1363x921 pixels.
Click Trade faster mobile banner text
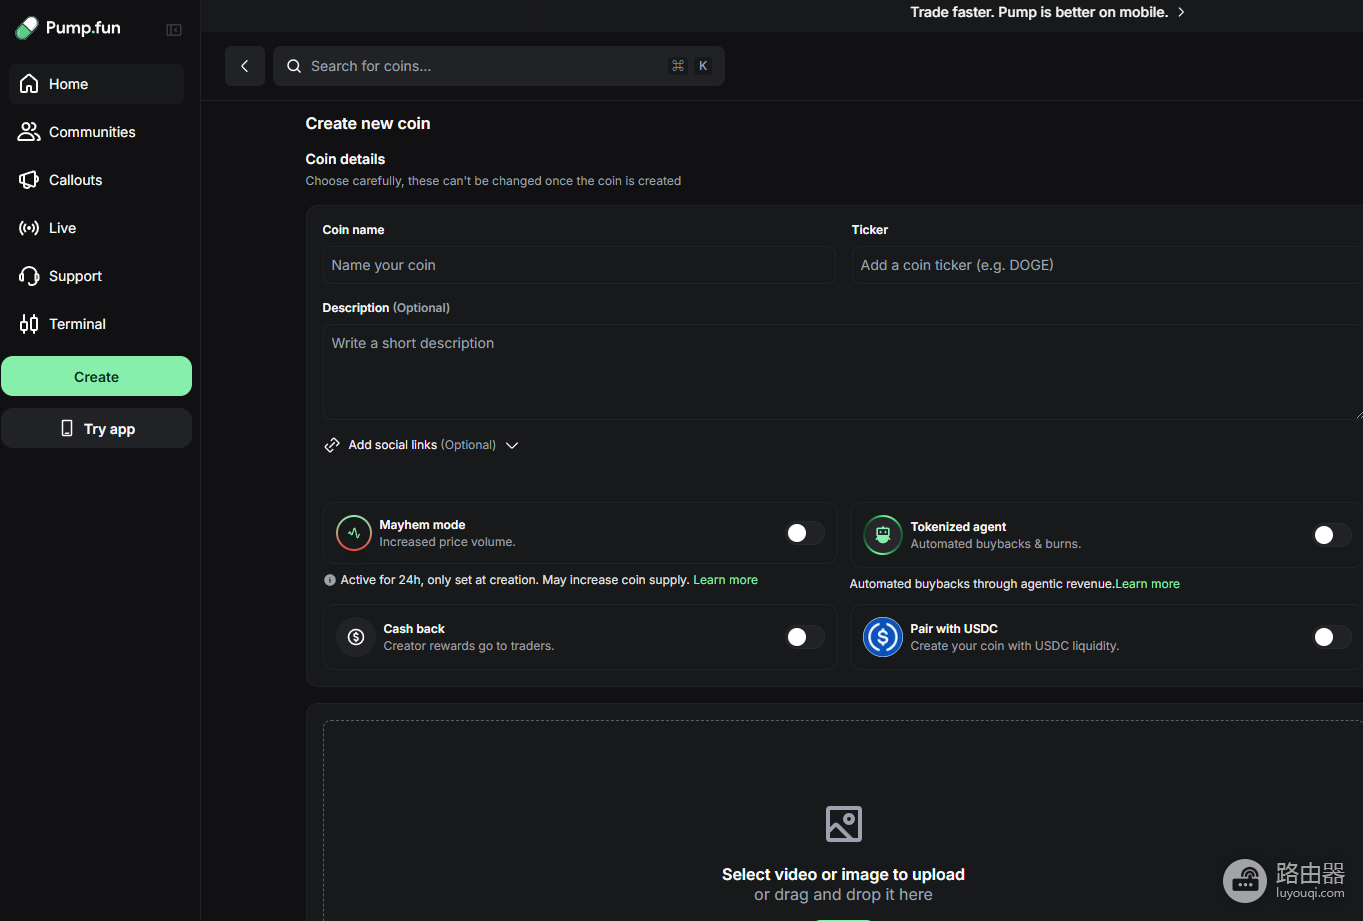[x=1039, y=12]
